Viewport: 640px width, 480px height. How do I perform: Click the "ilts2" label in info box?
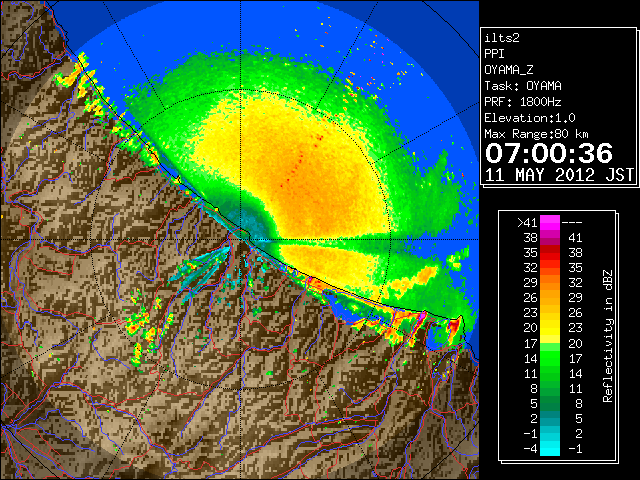pos(502,38)
